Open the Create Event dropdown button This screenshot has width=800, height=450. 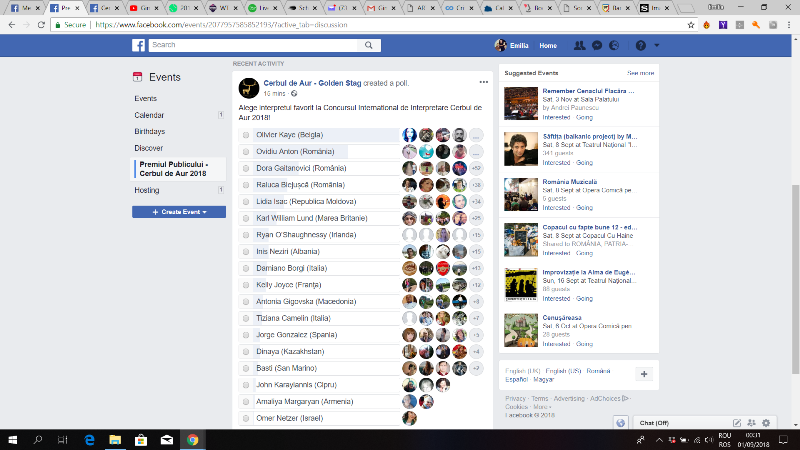point(179,212)
